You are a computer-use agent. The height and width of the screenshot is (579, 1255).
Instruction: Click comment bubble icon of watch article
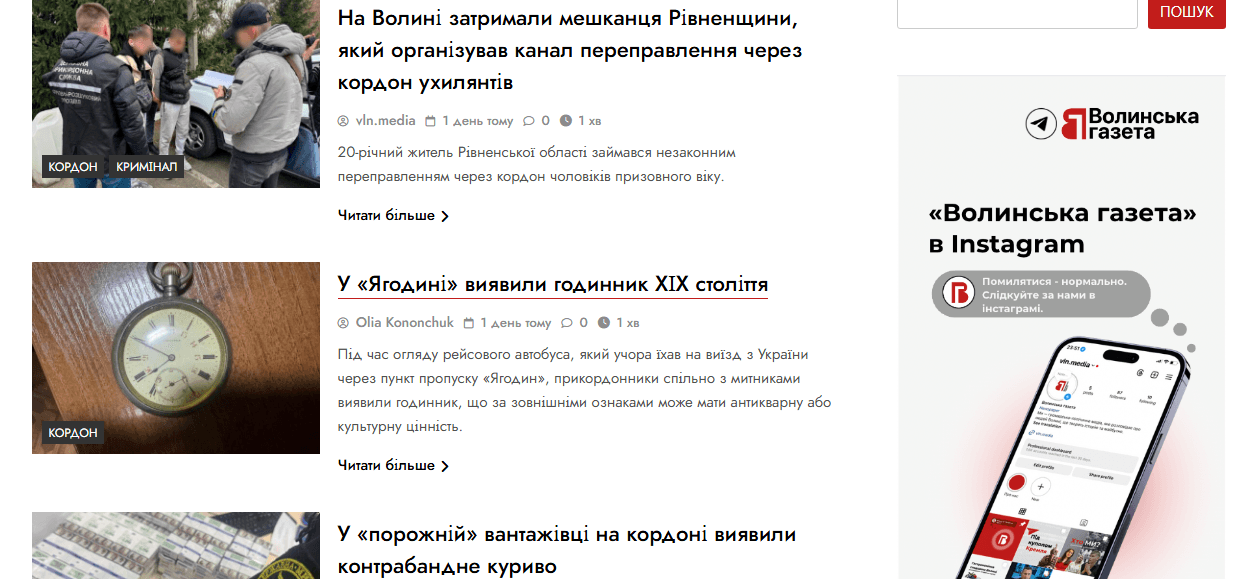pyautogui.click(x=567, y=323)
